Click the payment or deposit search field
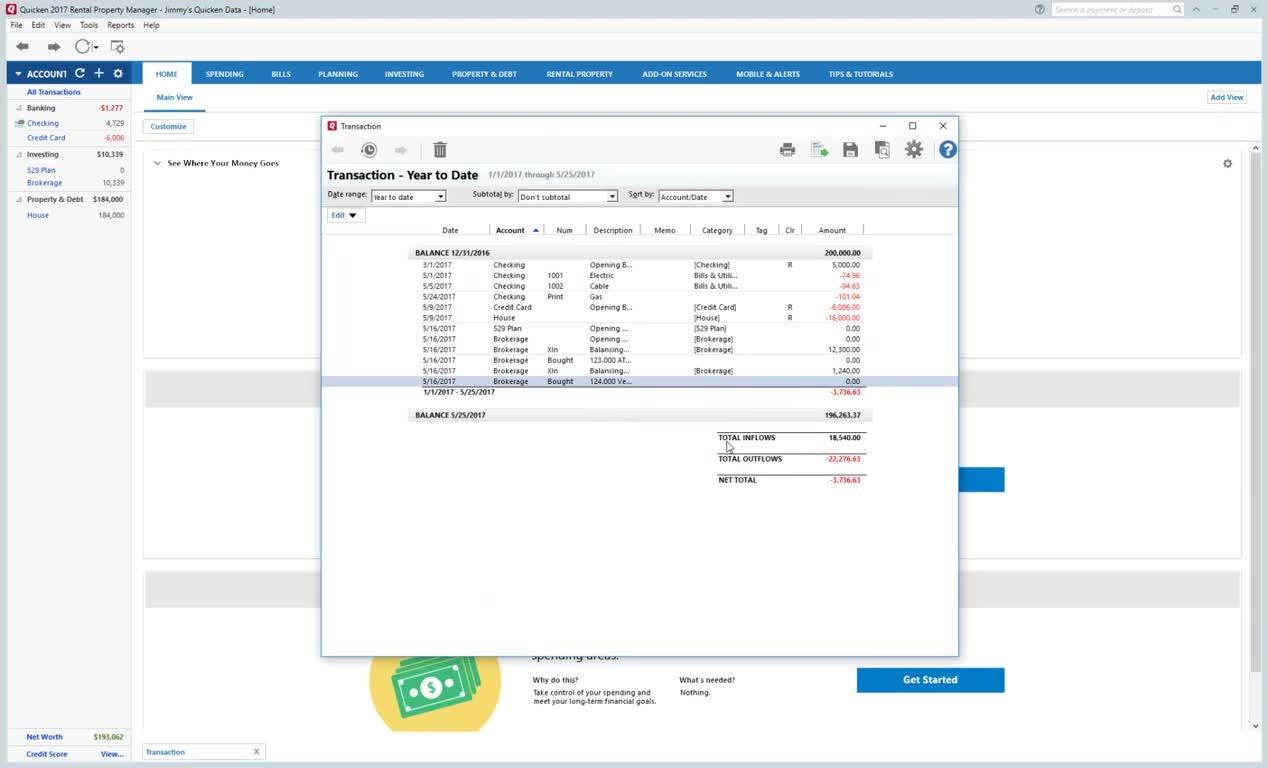The width and height of the screenshot is (1268, 768). (x=1110, y=10)
